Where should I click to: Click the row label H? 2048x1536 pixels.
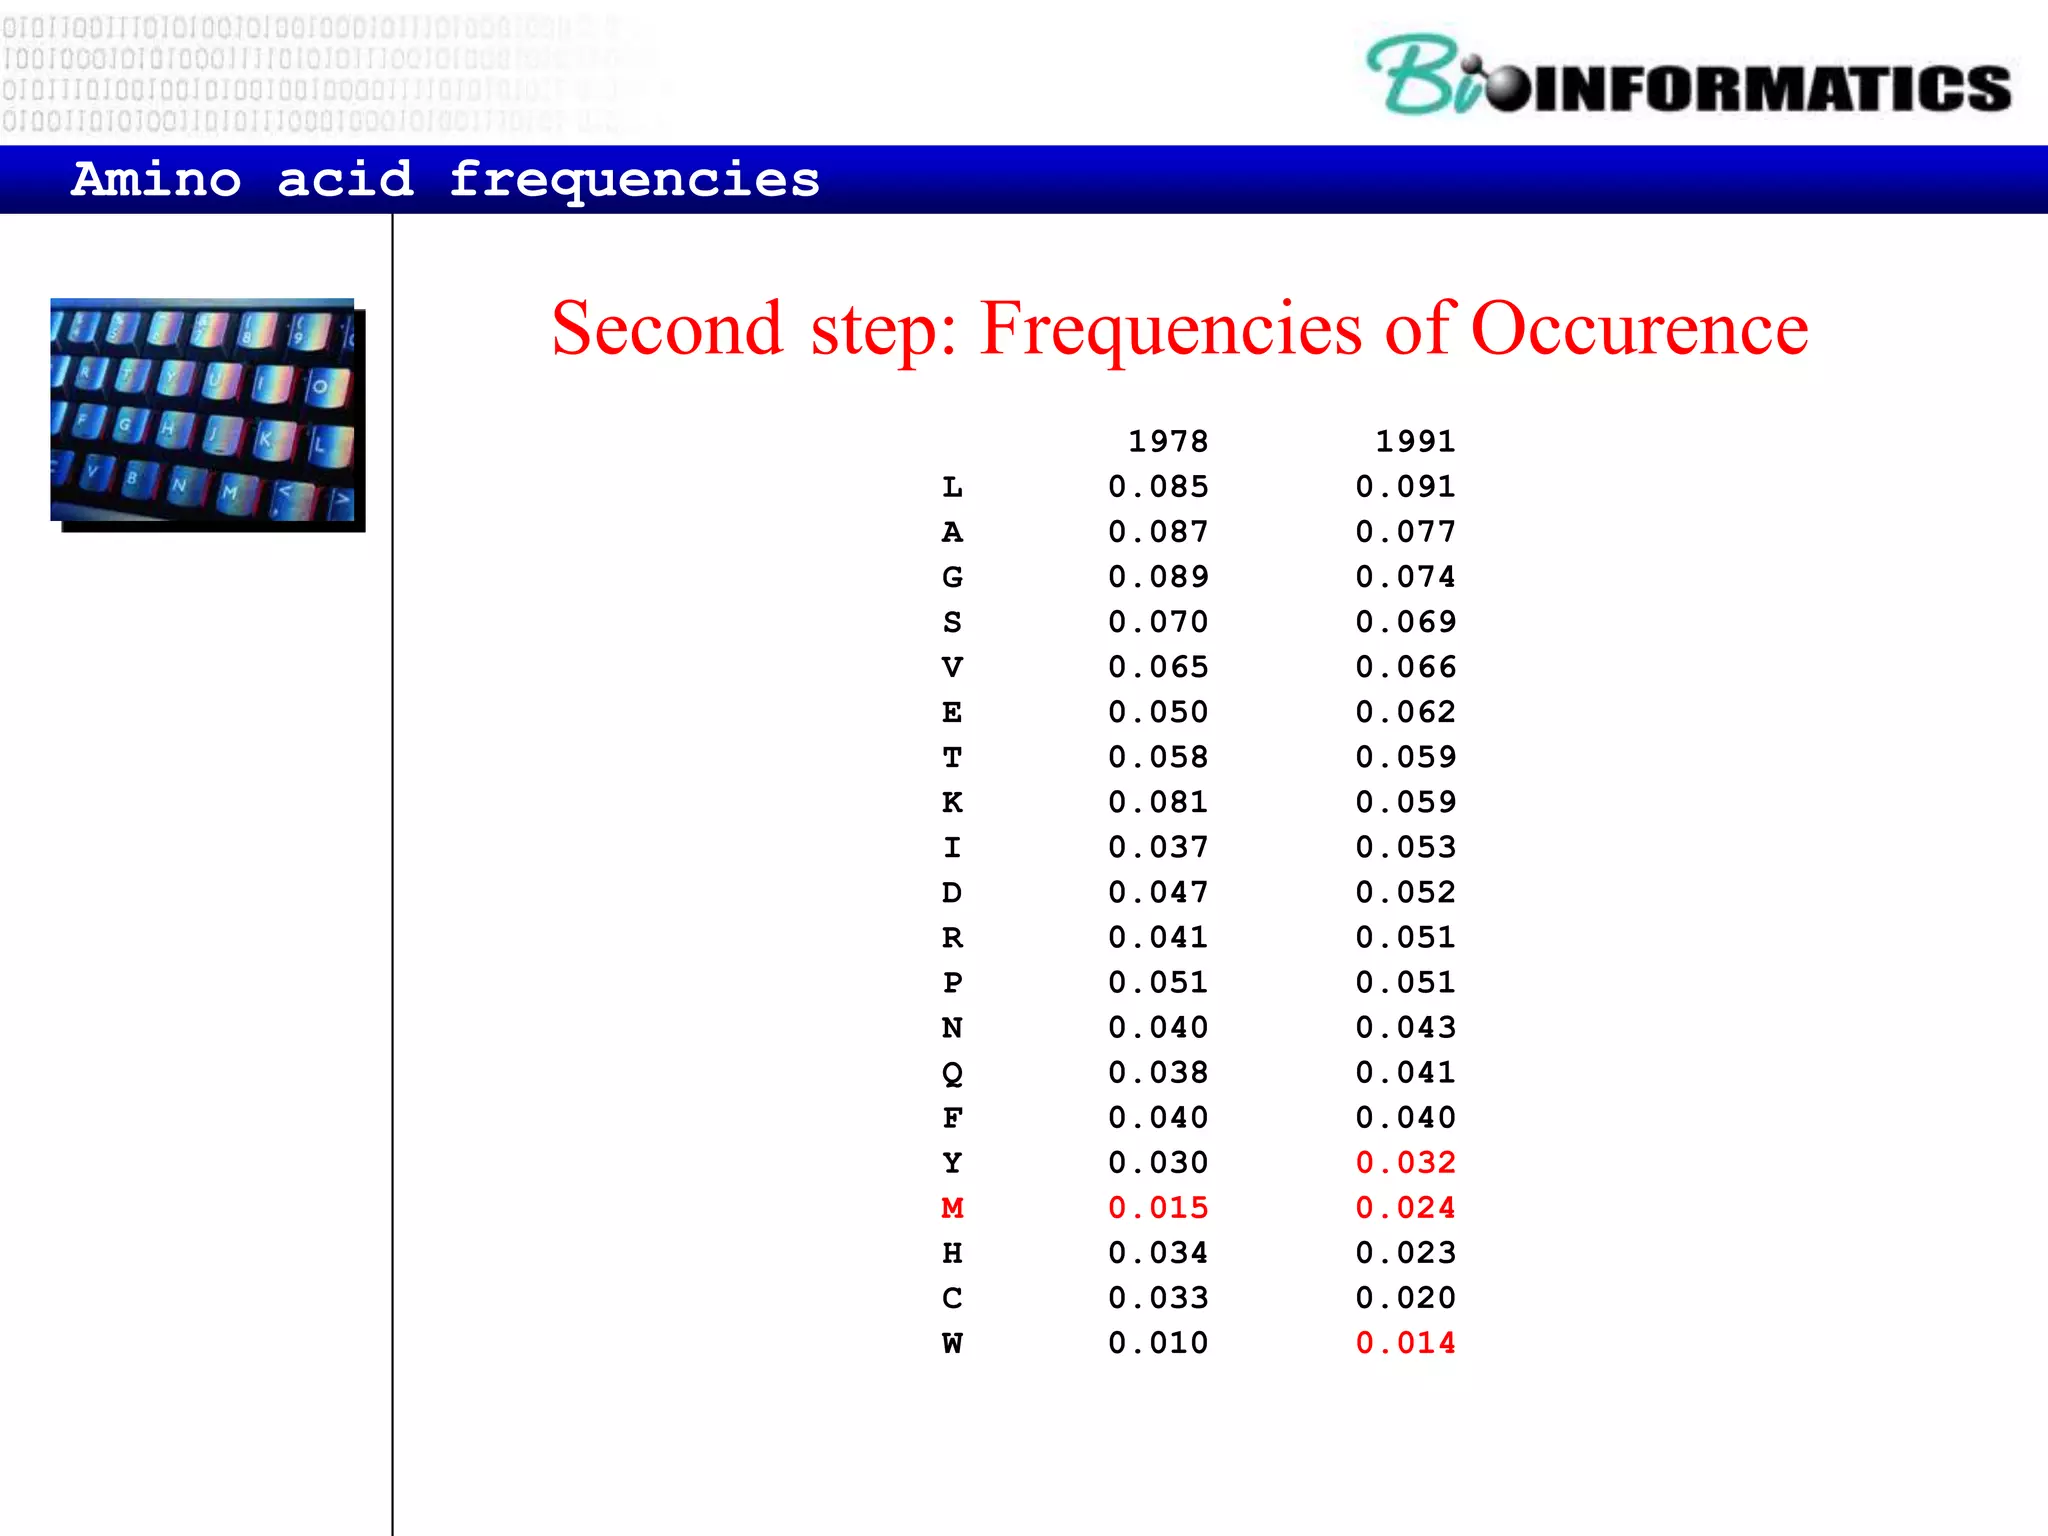tap(952, 1252)
